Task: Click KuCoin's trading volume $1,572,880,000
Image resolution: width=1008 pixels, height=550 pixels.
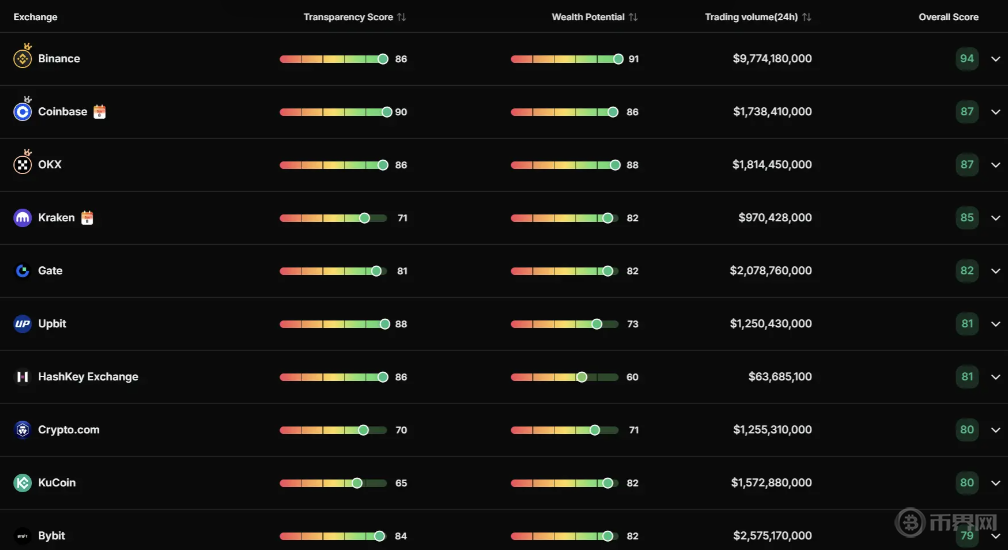Action: (x=771, y=483)
